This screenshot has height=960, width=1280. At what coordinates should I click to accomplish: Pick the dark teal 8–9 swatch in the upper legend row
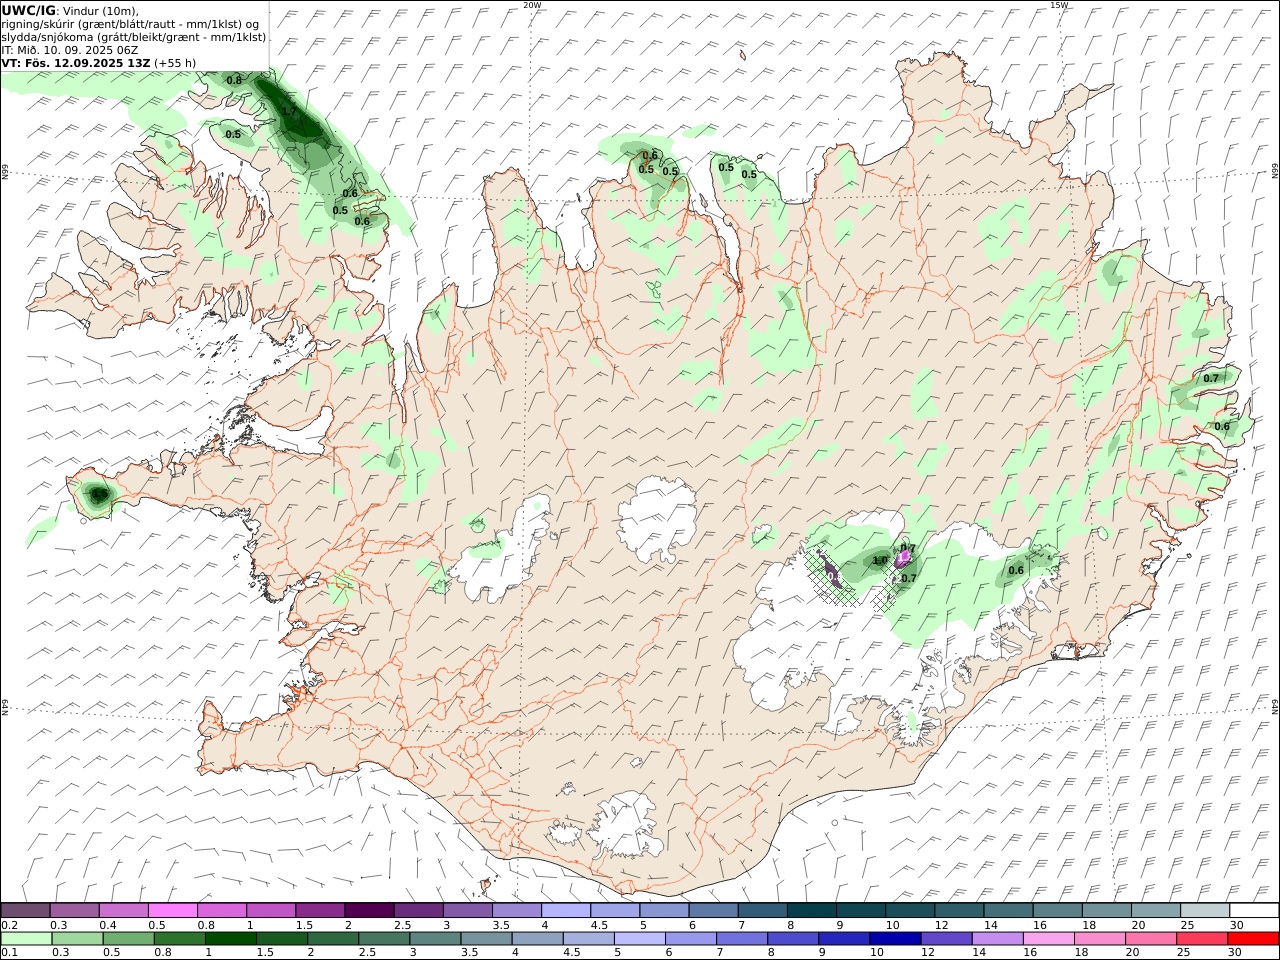[811, 910]
